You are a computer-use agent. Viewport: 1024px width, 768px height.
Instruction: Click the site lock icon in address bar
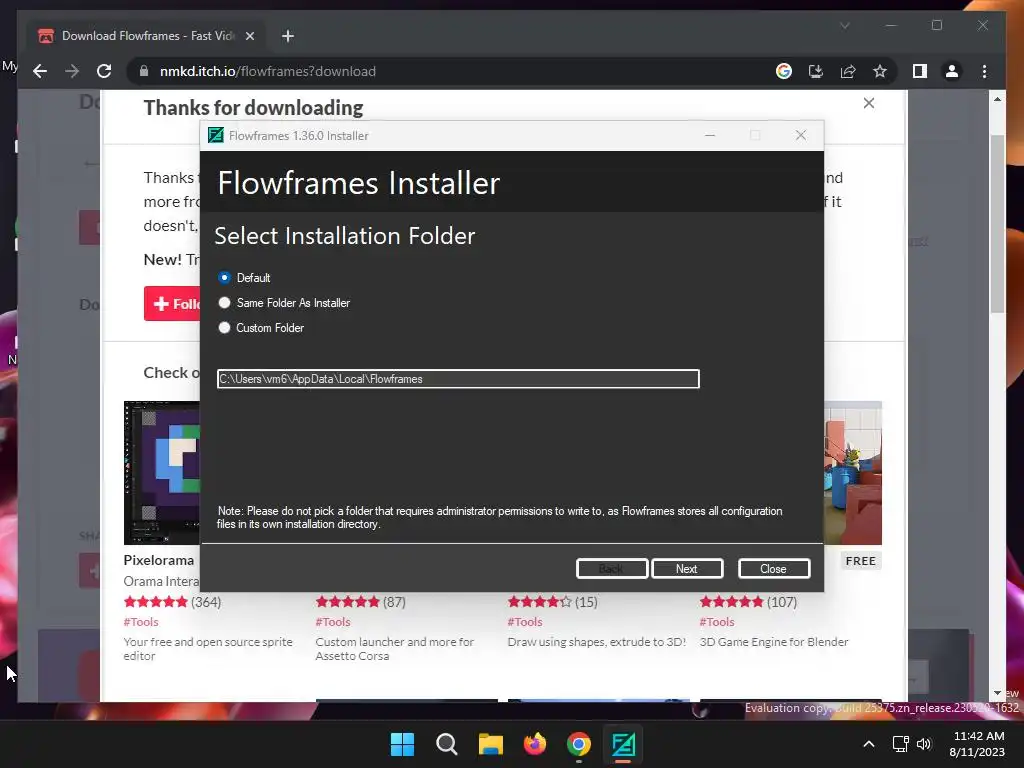[144, 71]
